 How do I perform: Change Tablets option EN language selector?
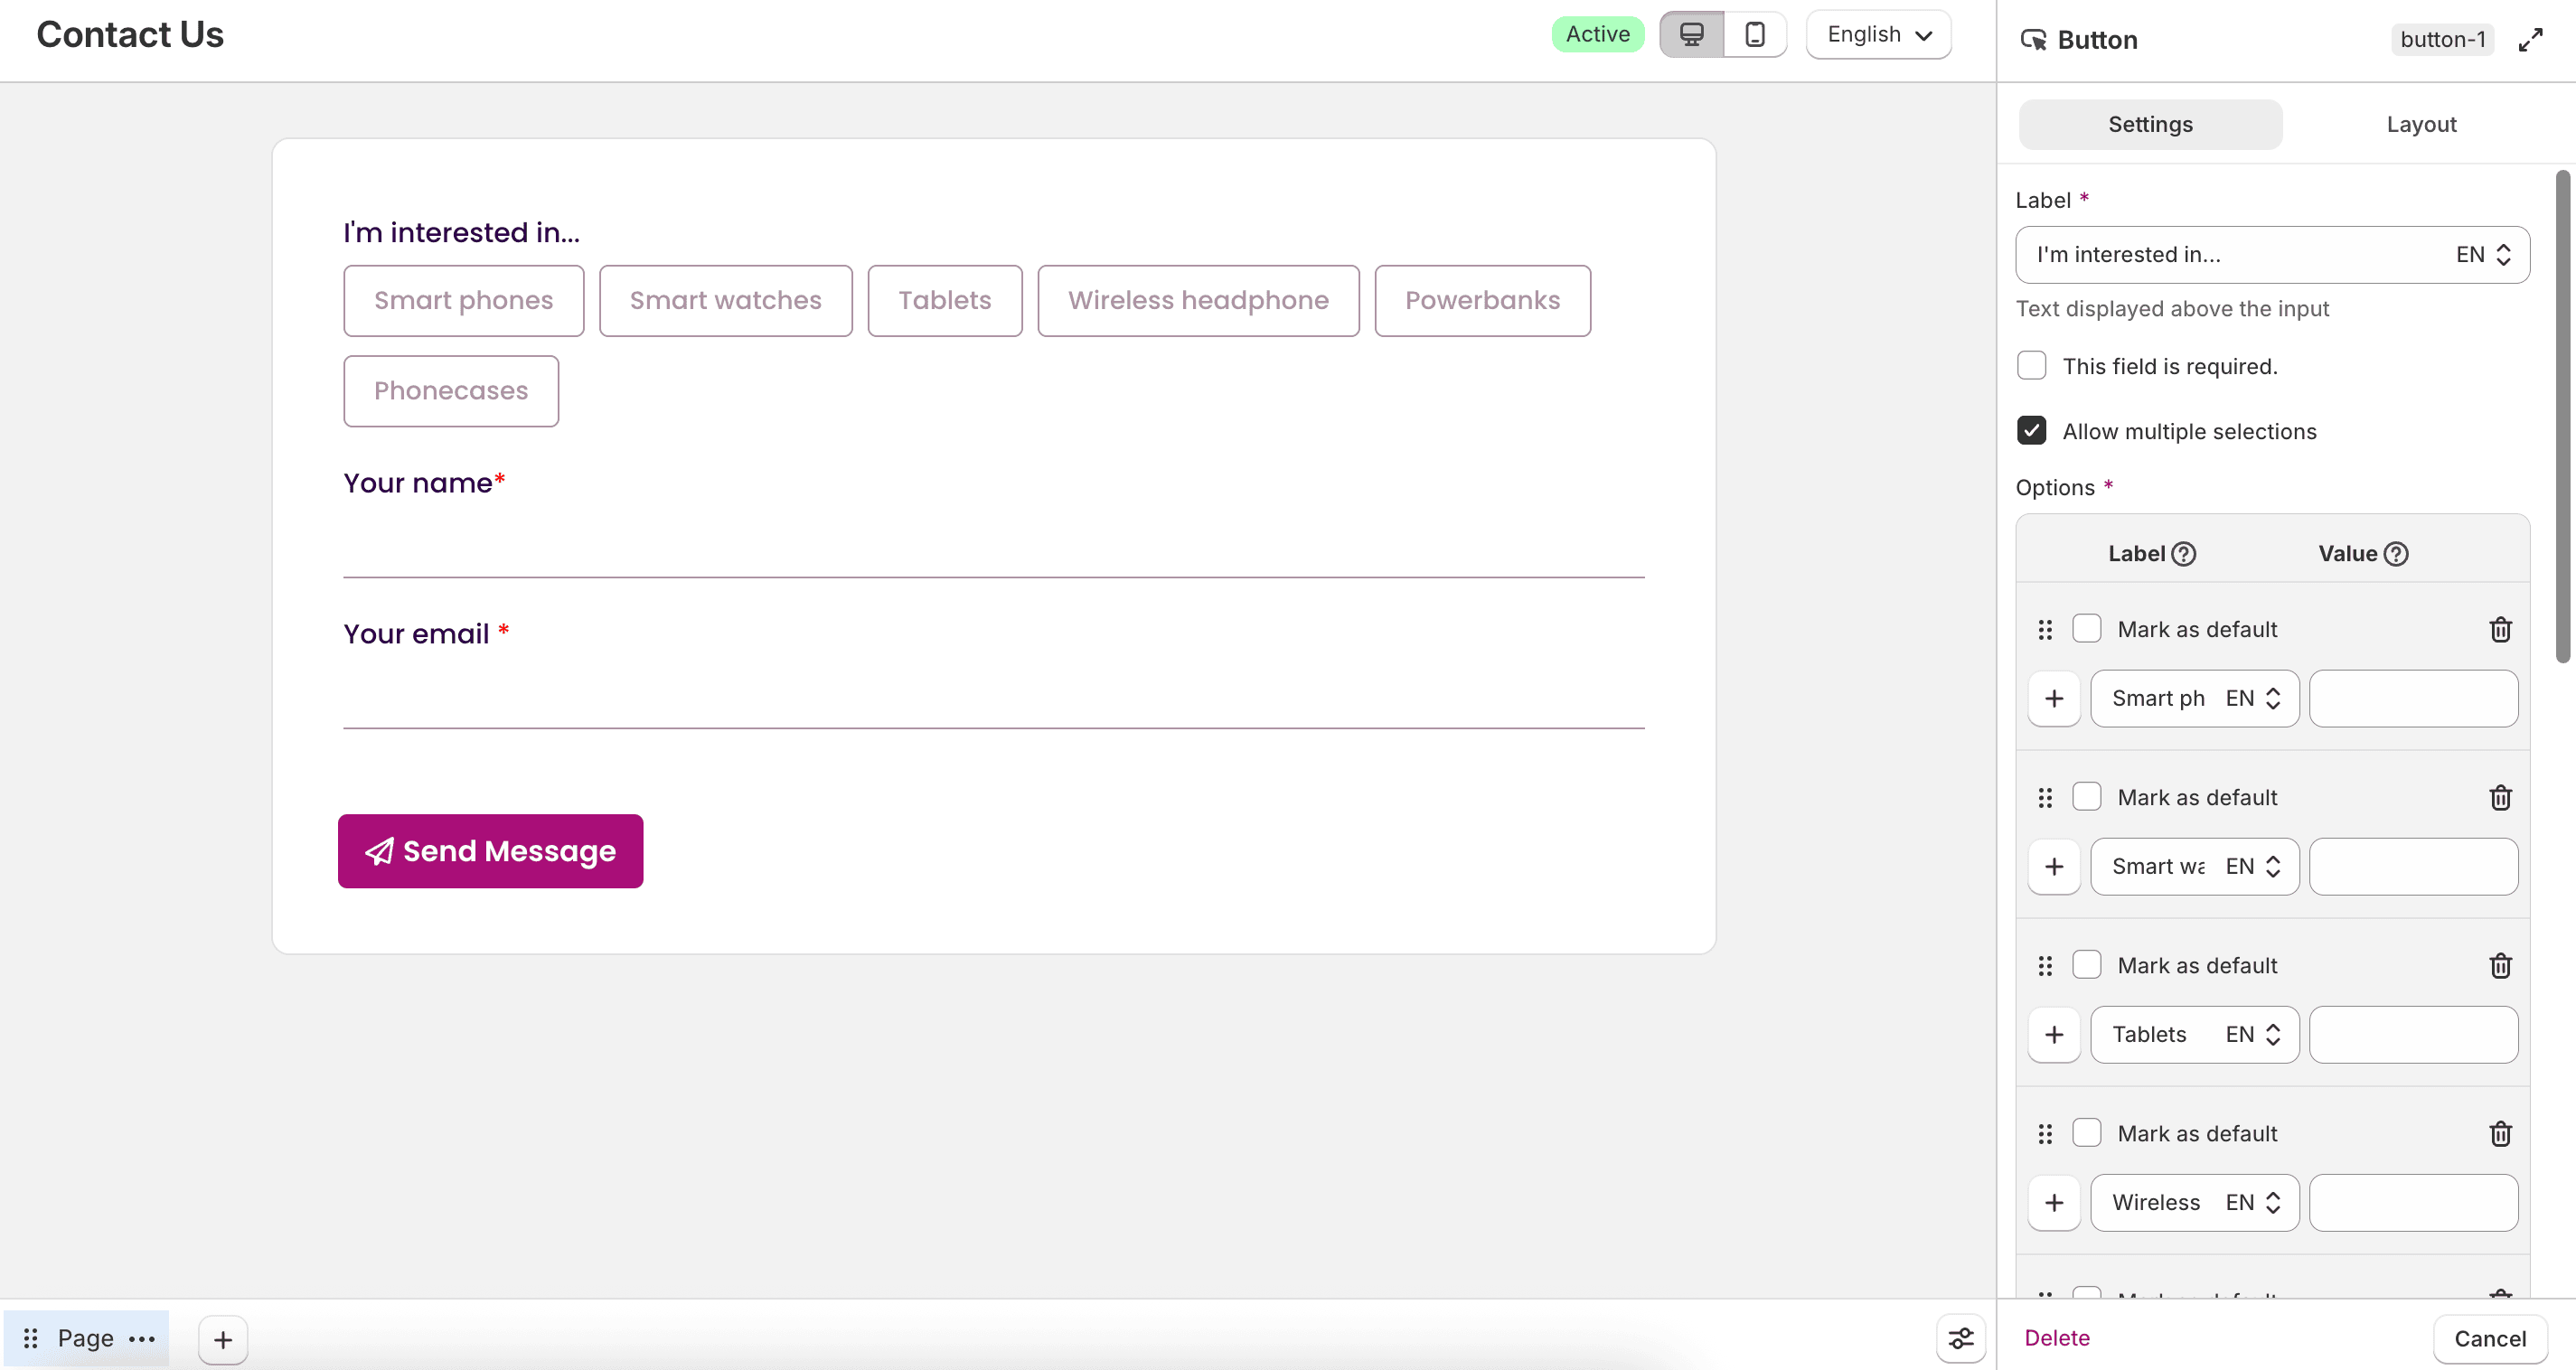coord(2253,1034)
